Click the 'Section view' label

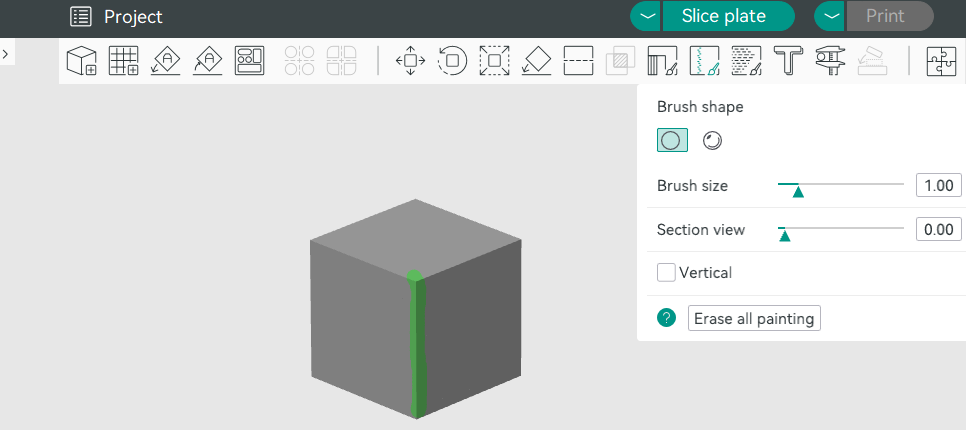701,230
